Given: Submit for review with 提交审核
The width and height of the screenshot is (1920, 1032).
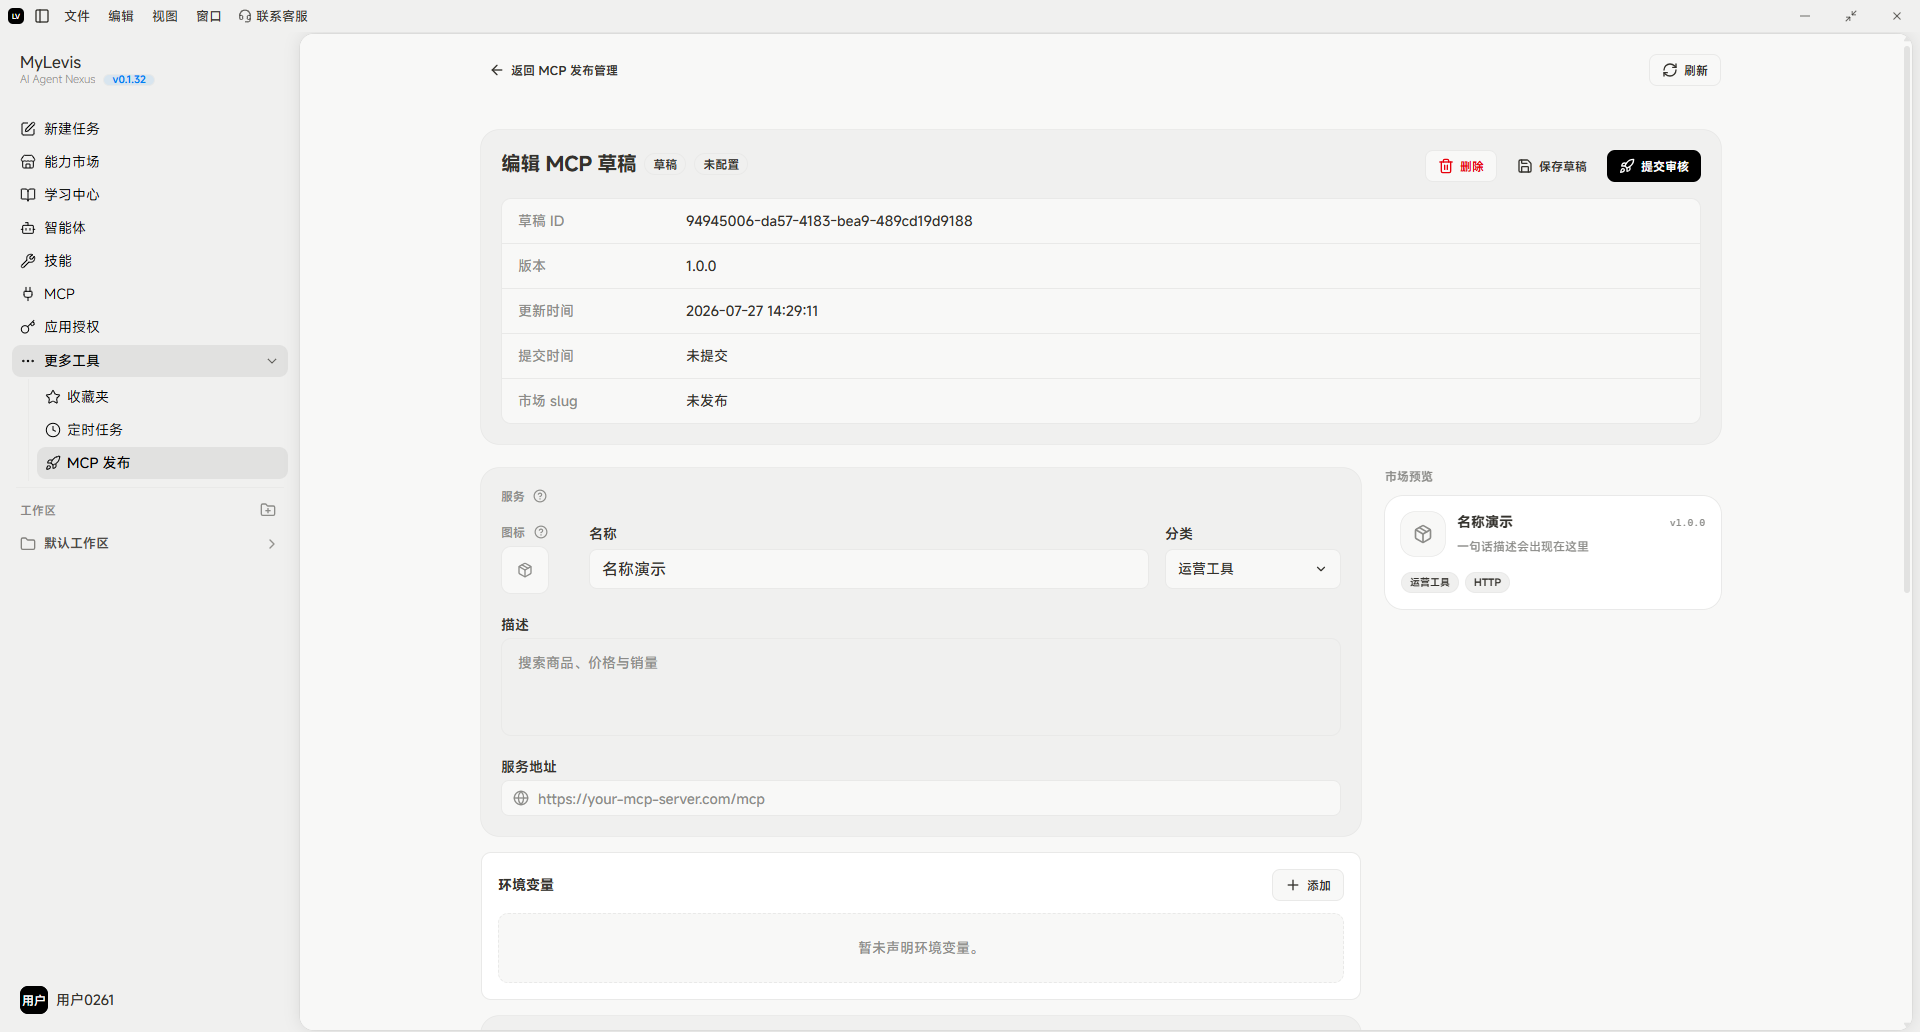Looking at the screenshot, I should [1654, 166].
